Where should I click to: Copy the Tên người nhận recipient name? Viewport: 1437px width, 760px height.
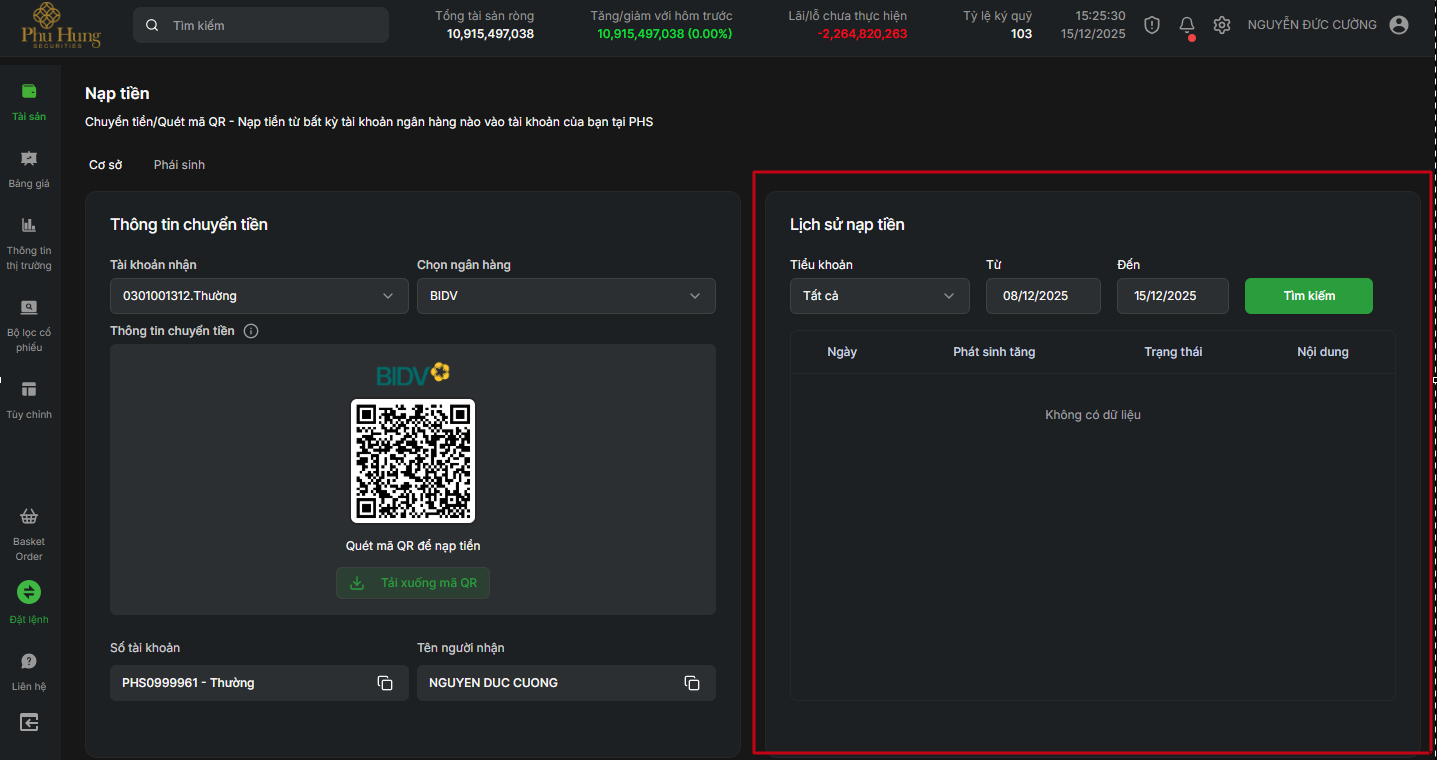tap(691, 683)
